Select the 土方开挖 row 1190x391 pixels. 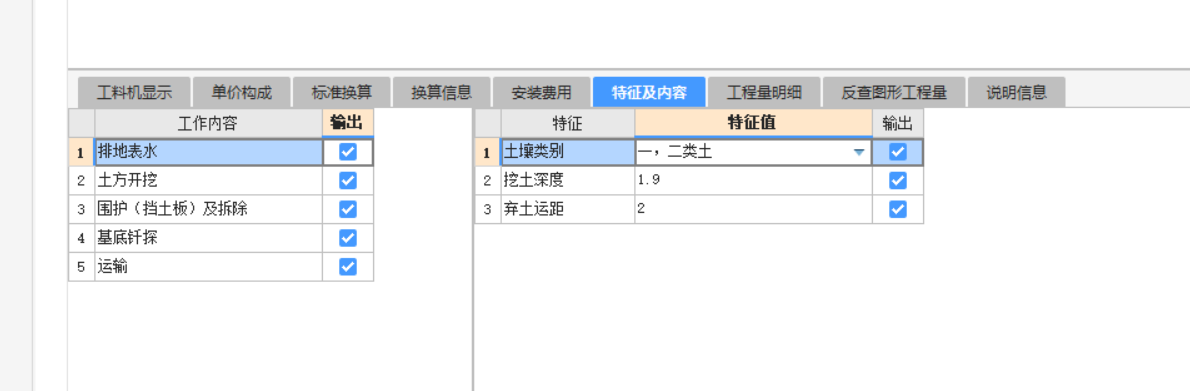[x=208, y=181]
